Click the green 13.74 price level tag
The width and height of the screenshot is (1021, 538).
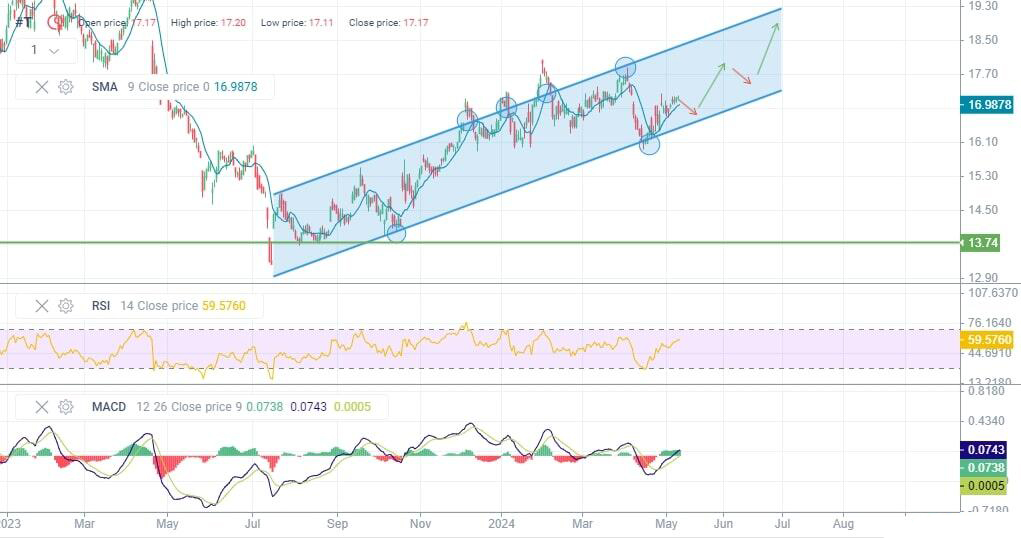pyautogui.click(x=981, y=243)
